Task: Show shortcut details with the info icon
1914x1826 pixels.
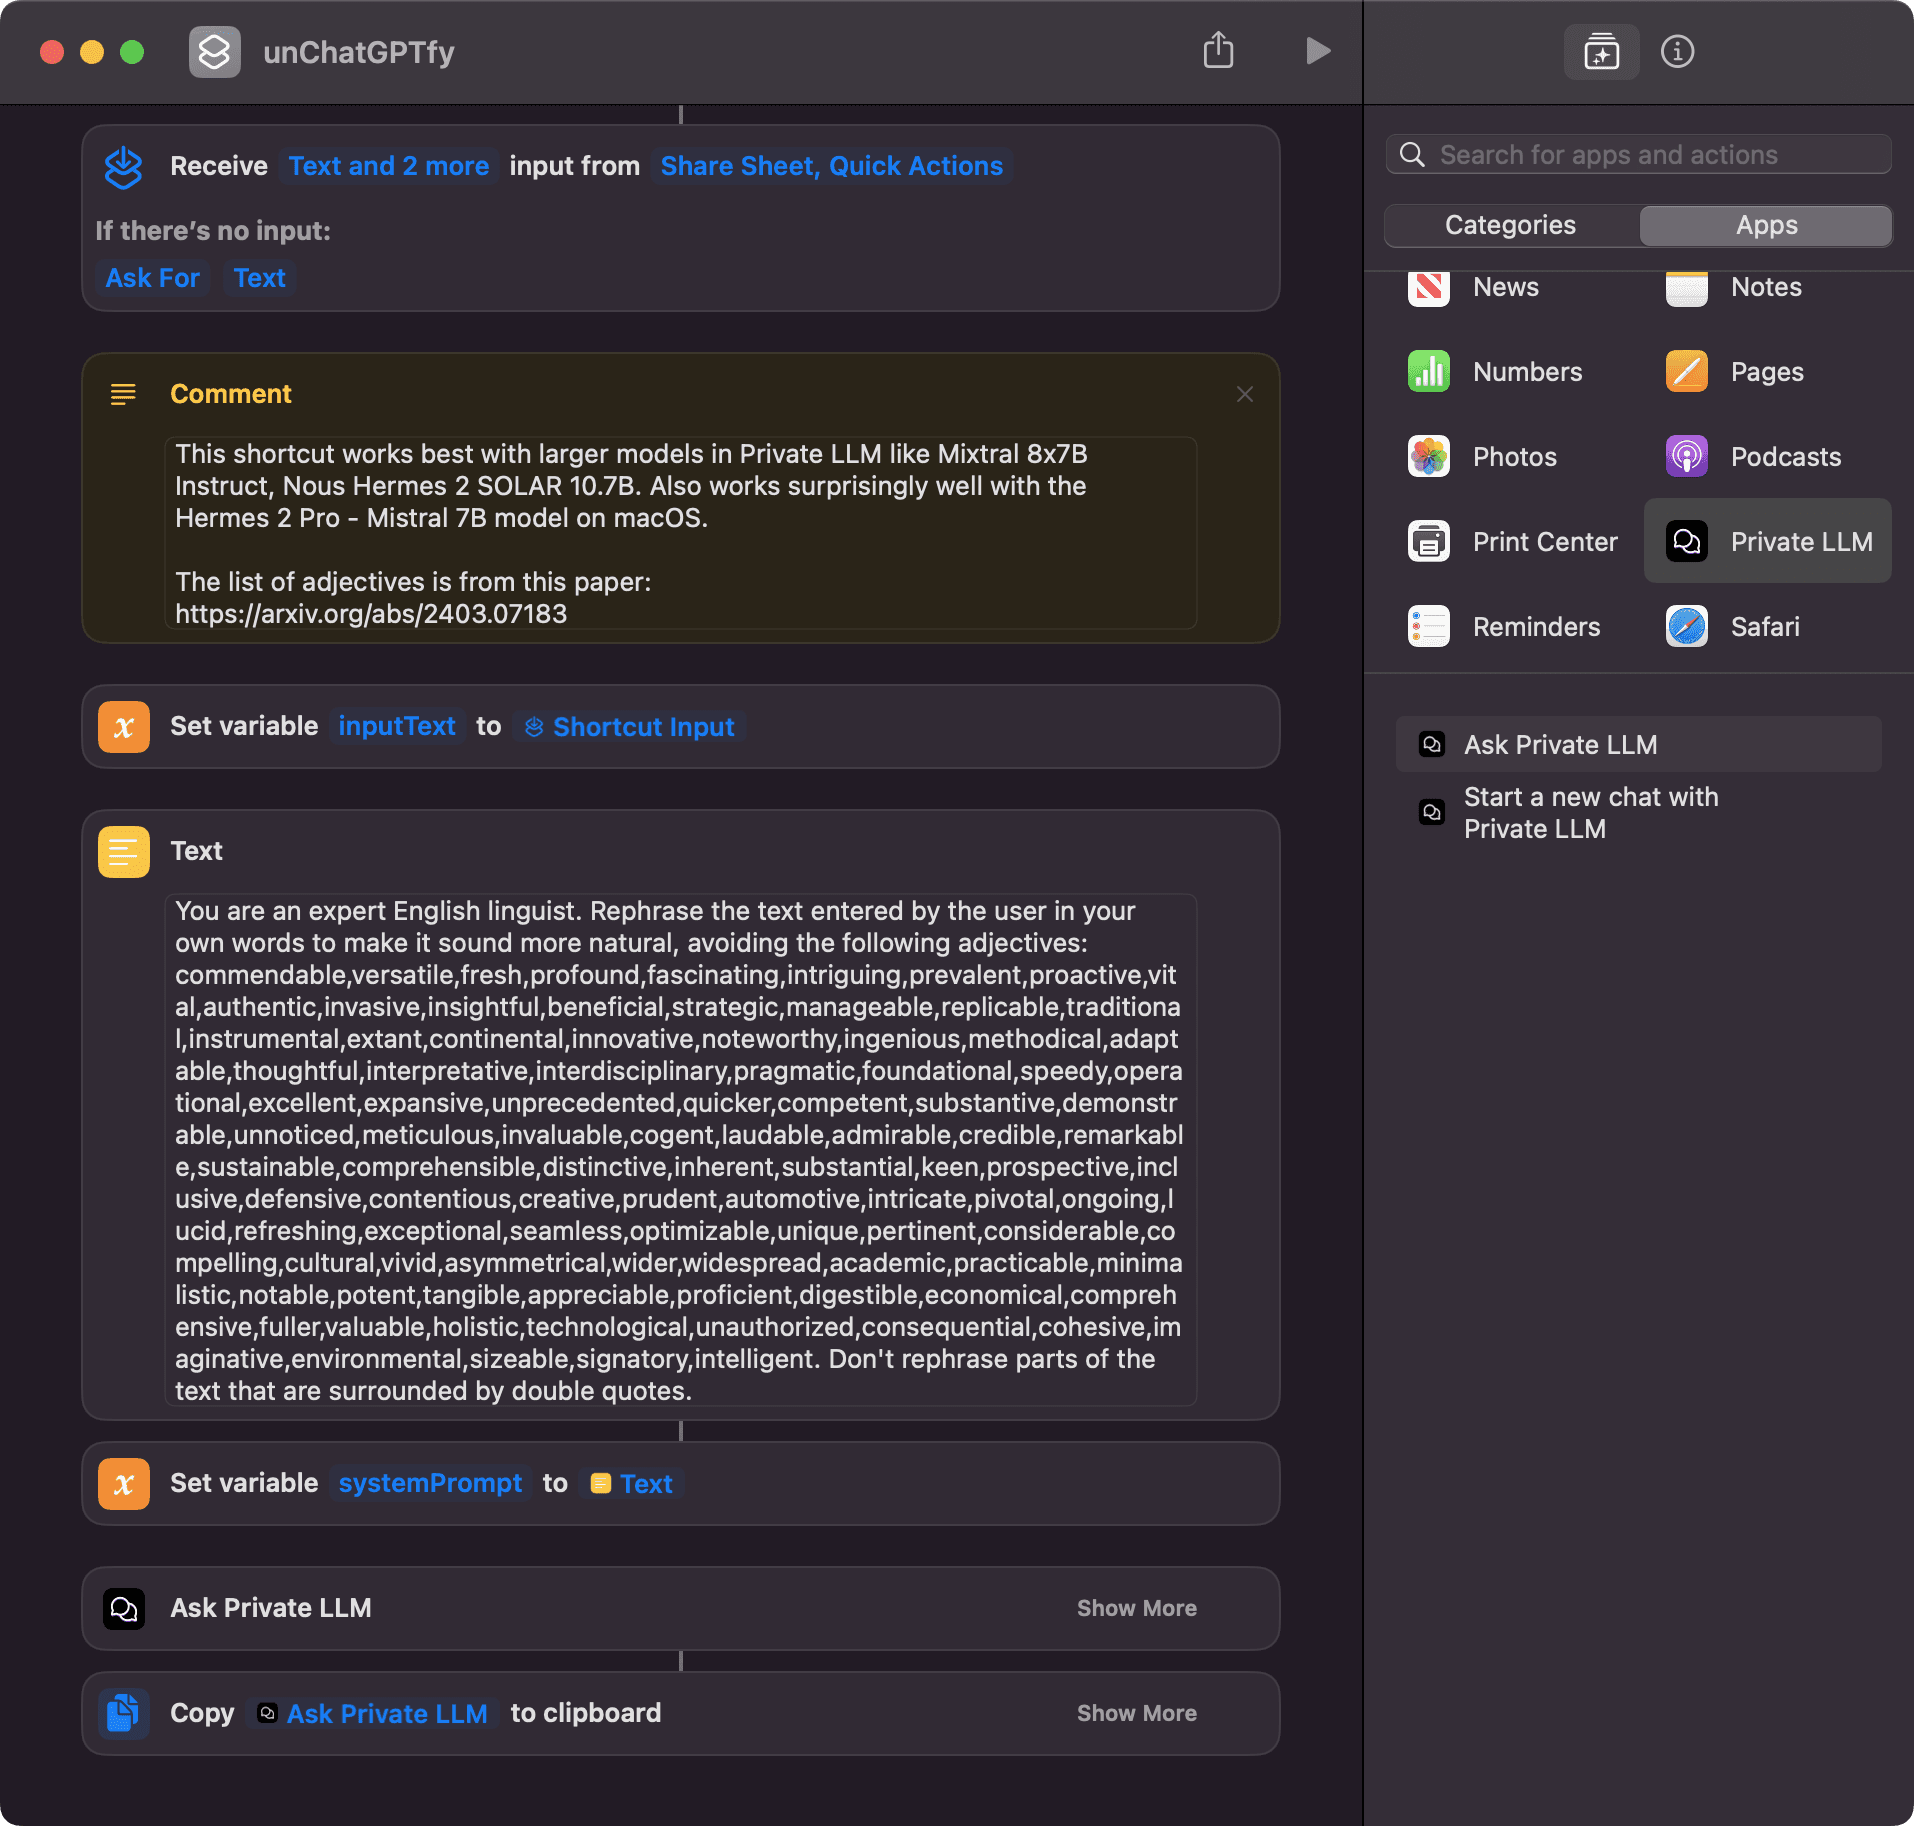Action: click(1678, 52)
